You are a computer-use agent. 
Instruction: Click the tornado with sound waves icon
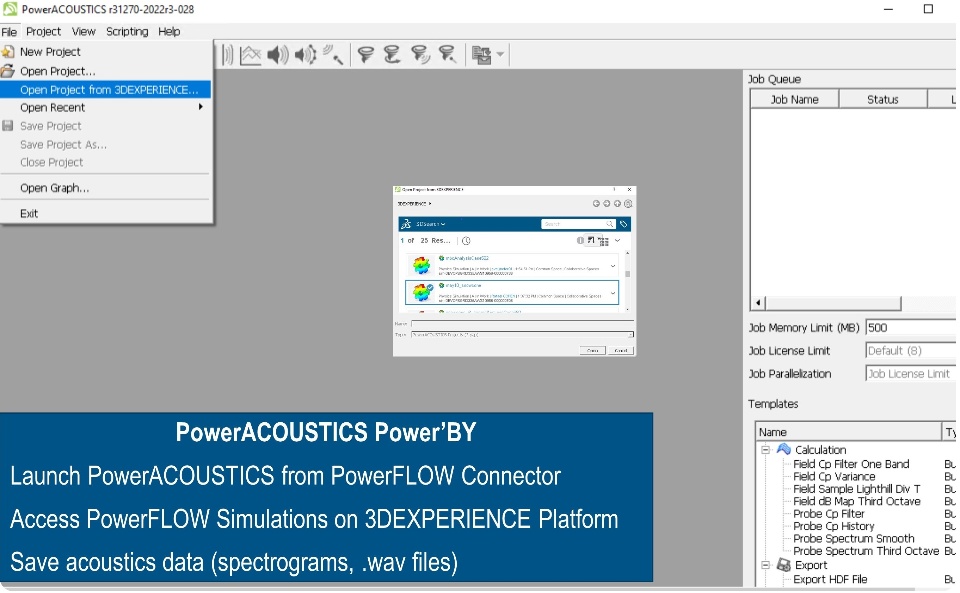[x=421, y=55]
